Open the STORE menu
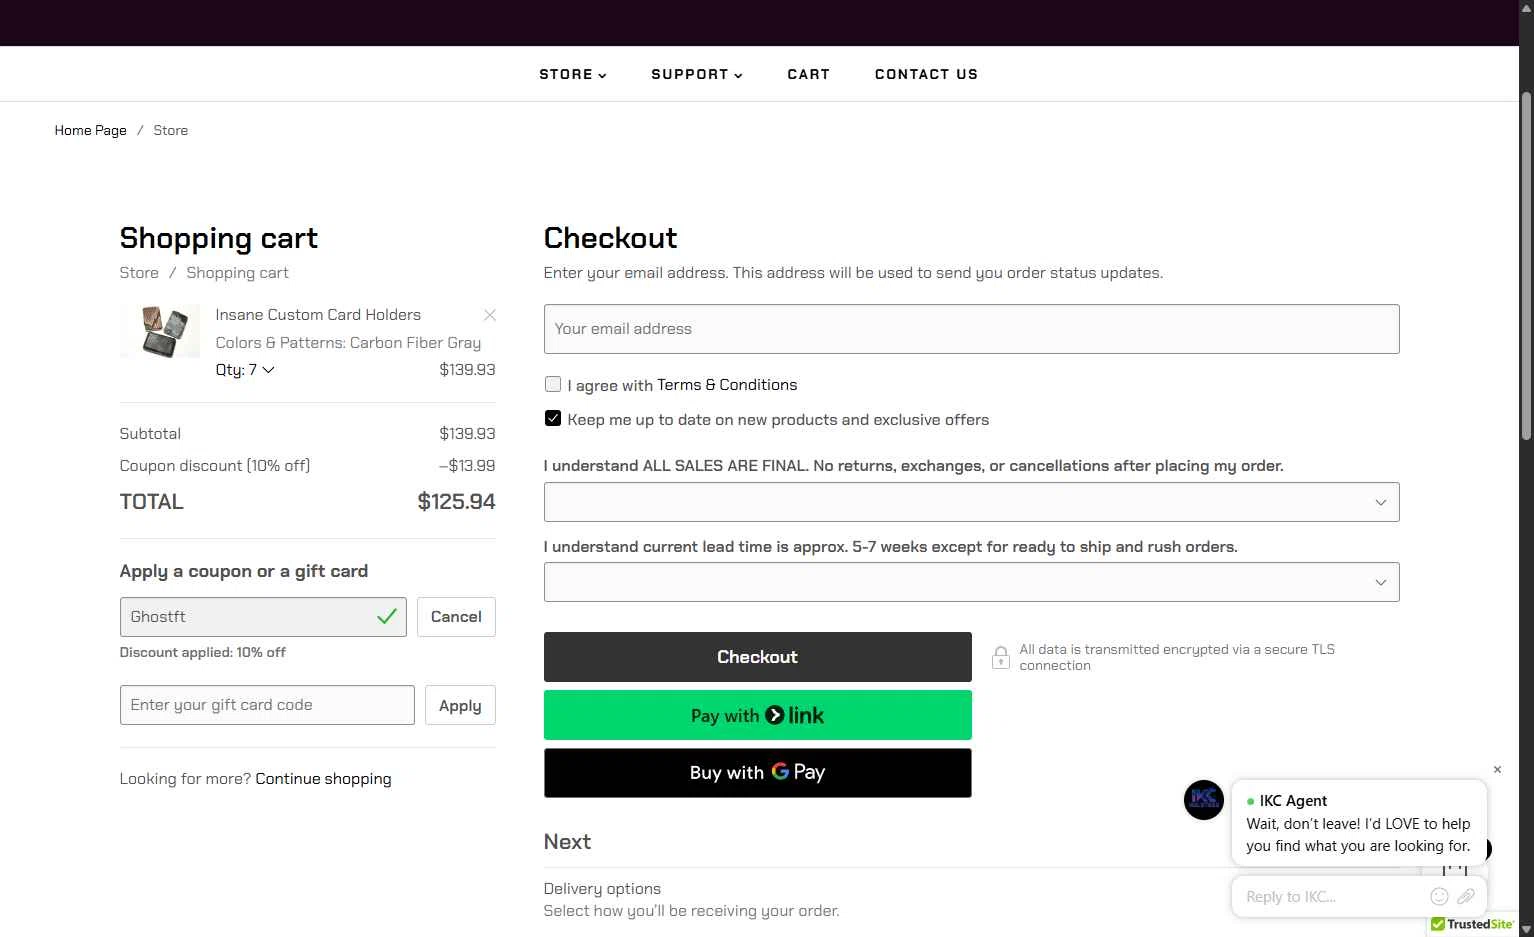Screen dimensions: 1534x937 pyautogui.click(x=573, y=74)
